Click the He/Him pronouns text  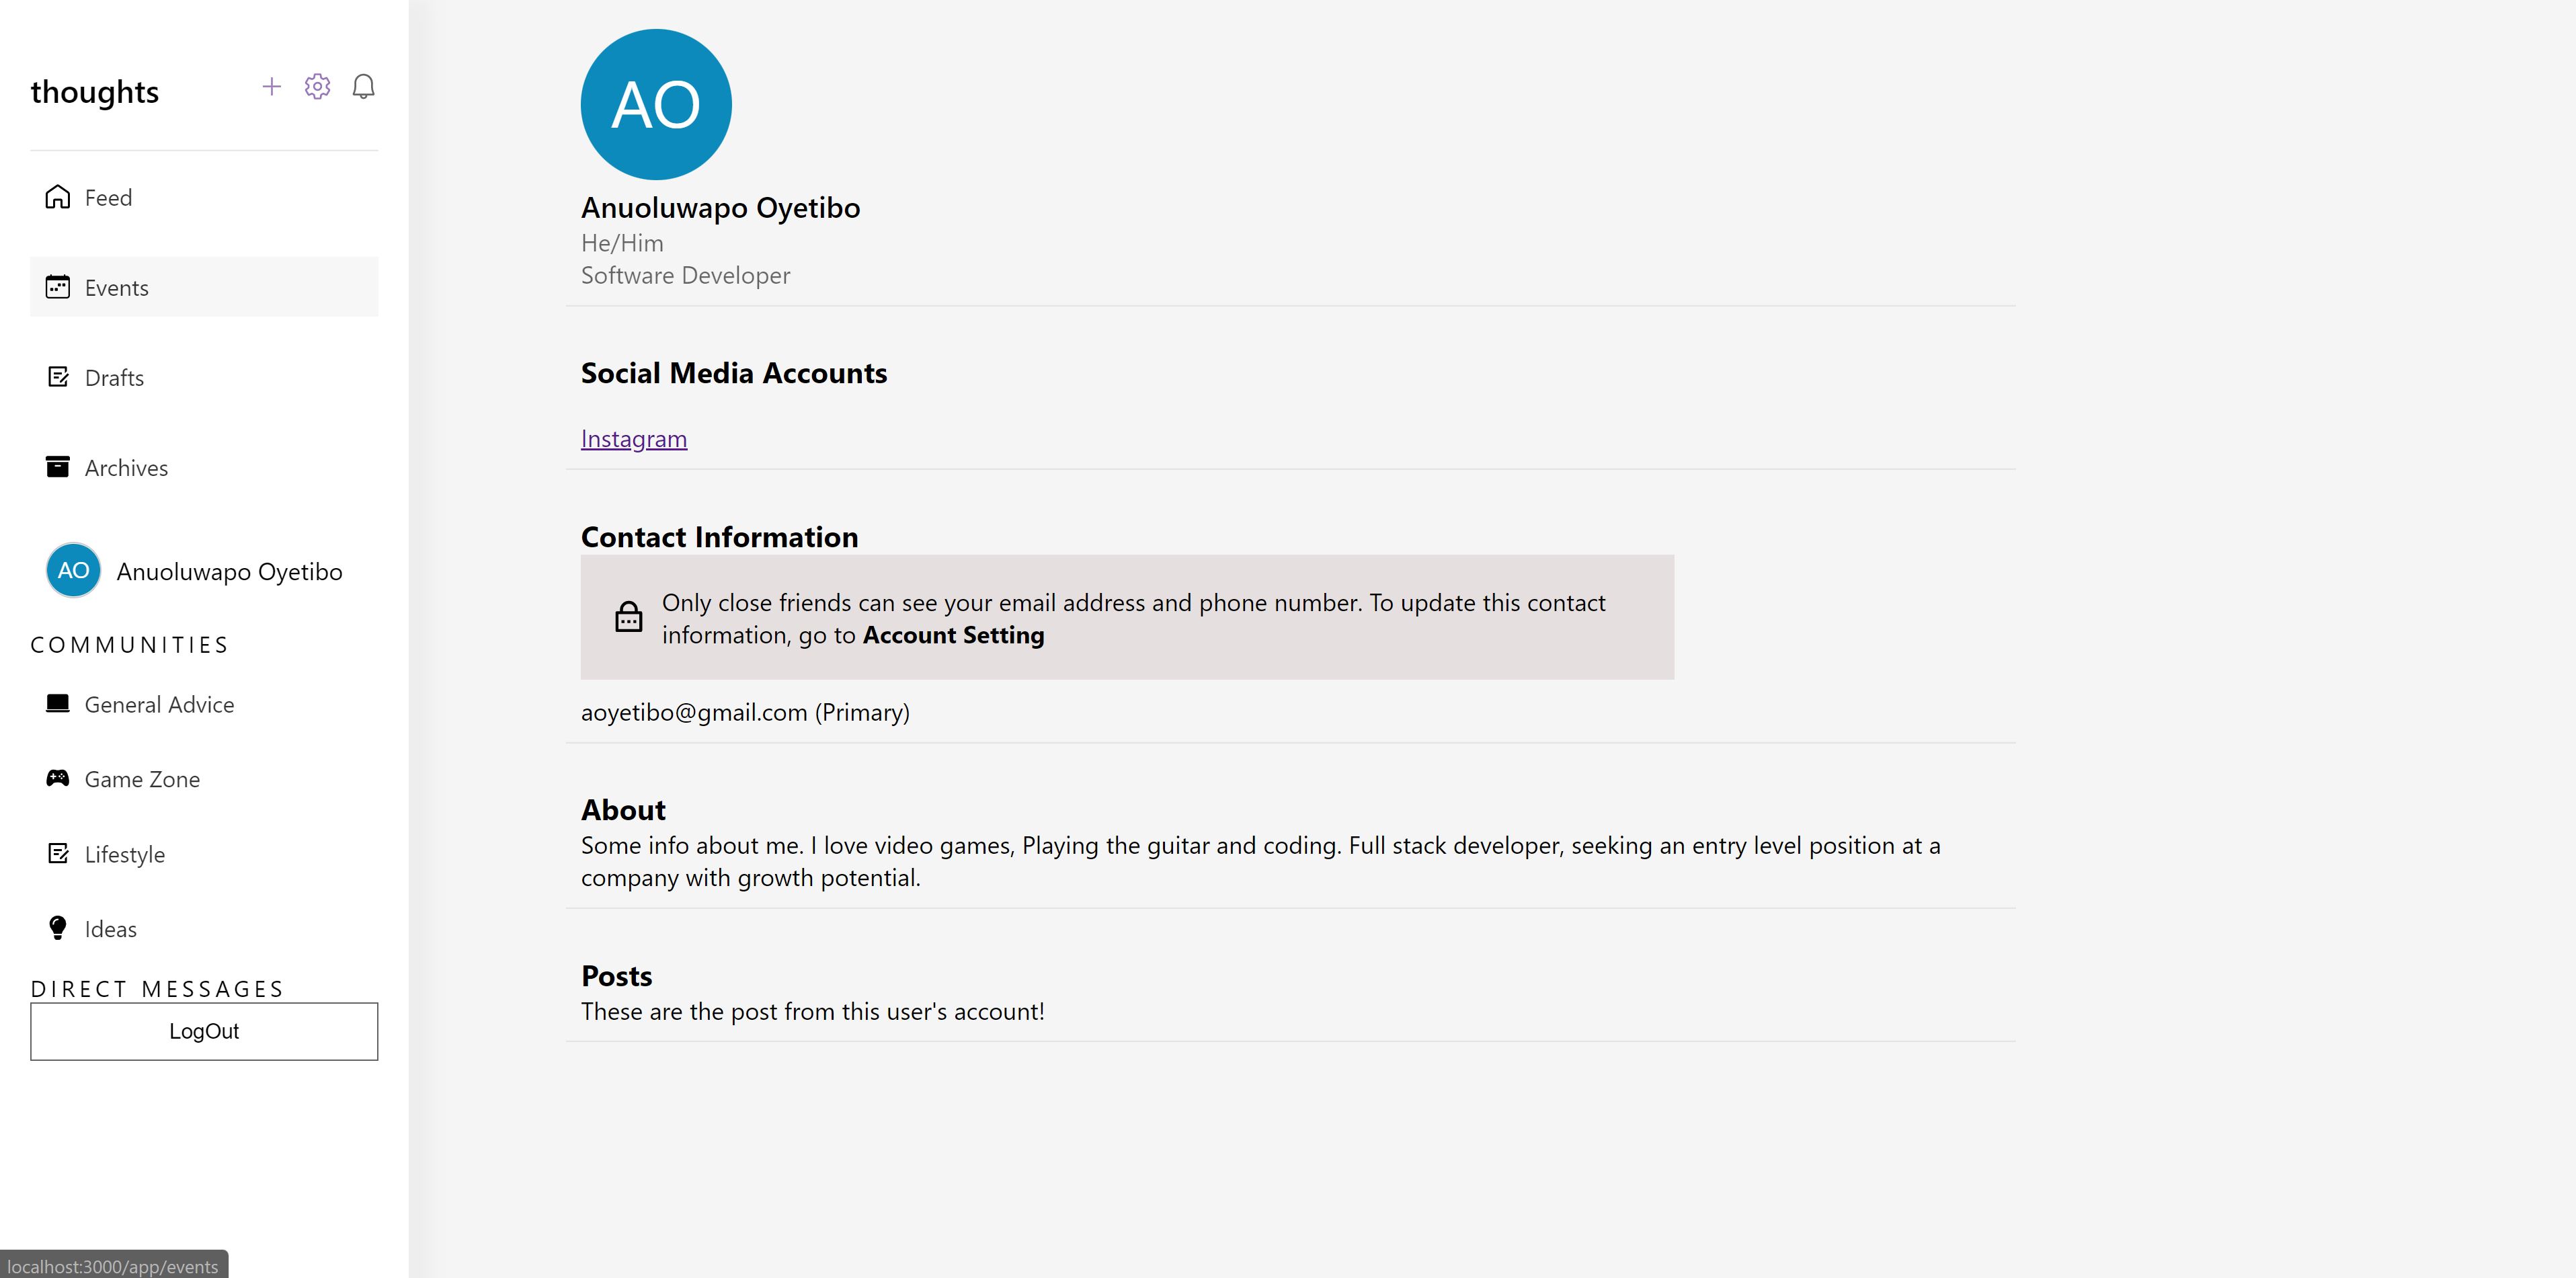click(622, 243)
